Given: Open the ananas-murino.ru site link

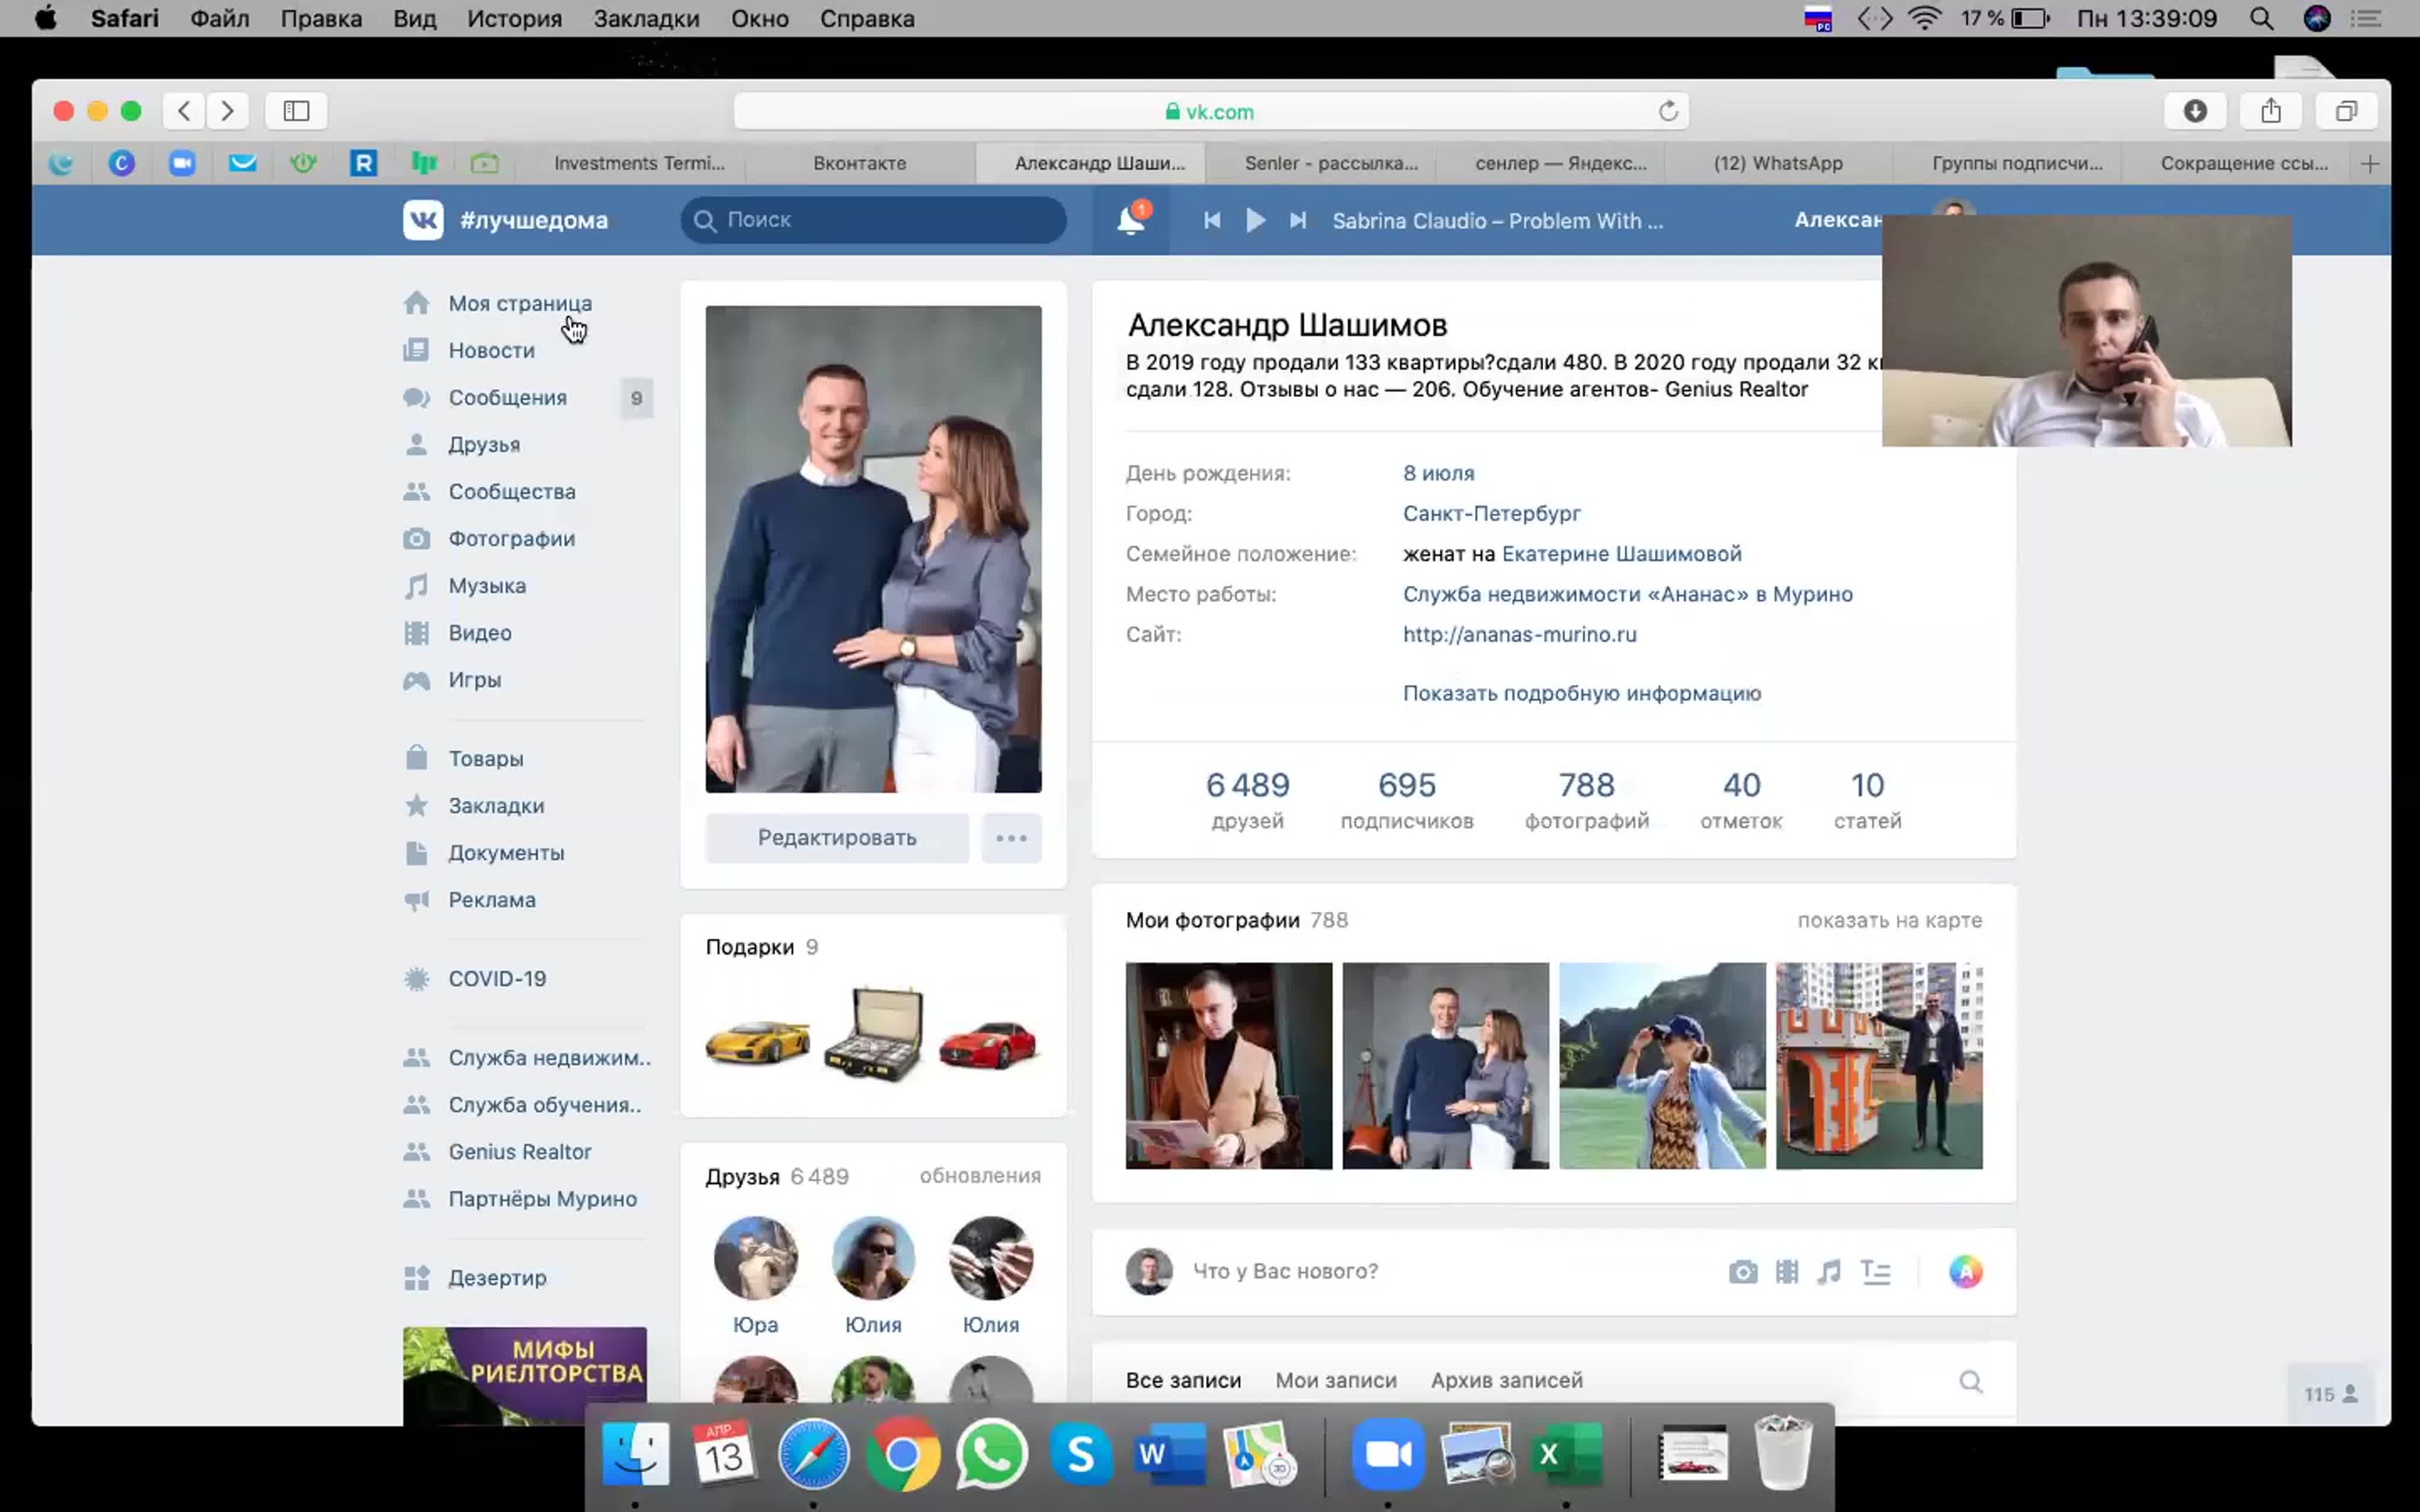Looking at the screenshot, I should pos(1519,634).
